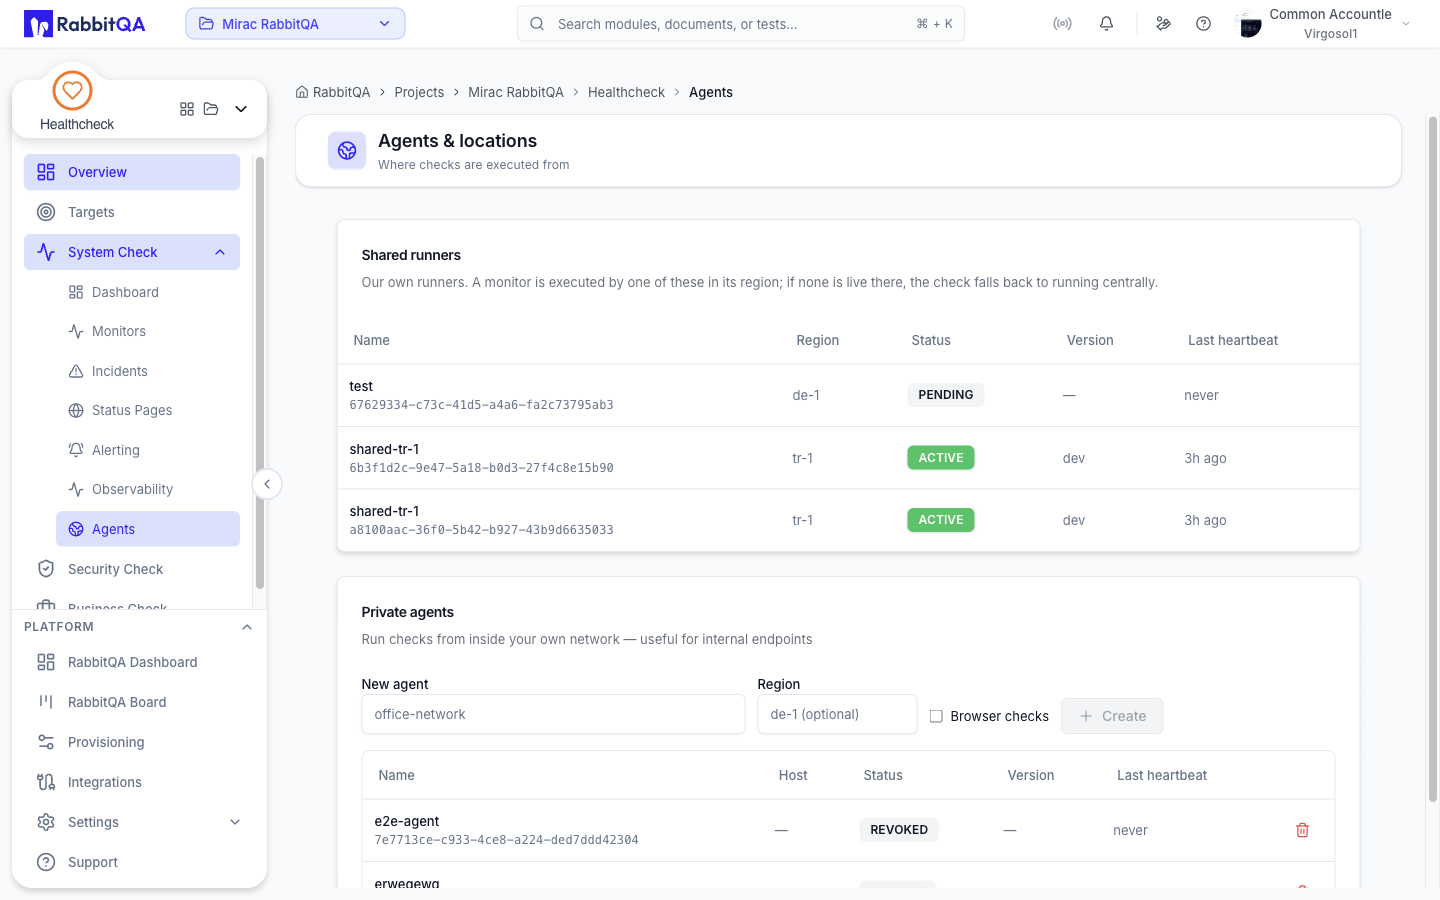Viewport: 1440px width, 900px height.
Task: Click the Agents & locations header icon
Action: click(x=347, y=151)
